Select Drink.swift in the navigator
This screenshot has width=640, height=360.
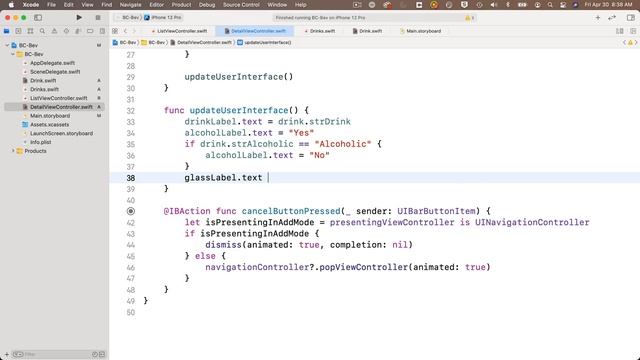pos(43,80)
